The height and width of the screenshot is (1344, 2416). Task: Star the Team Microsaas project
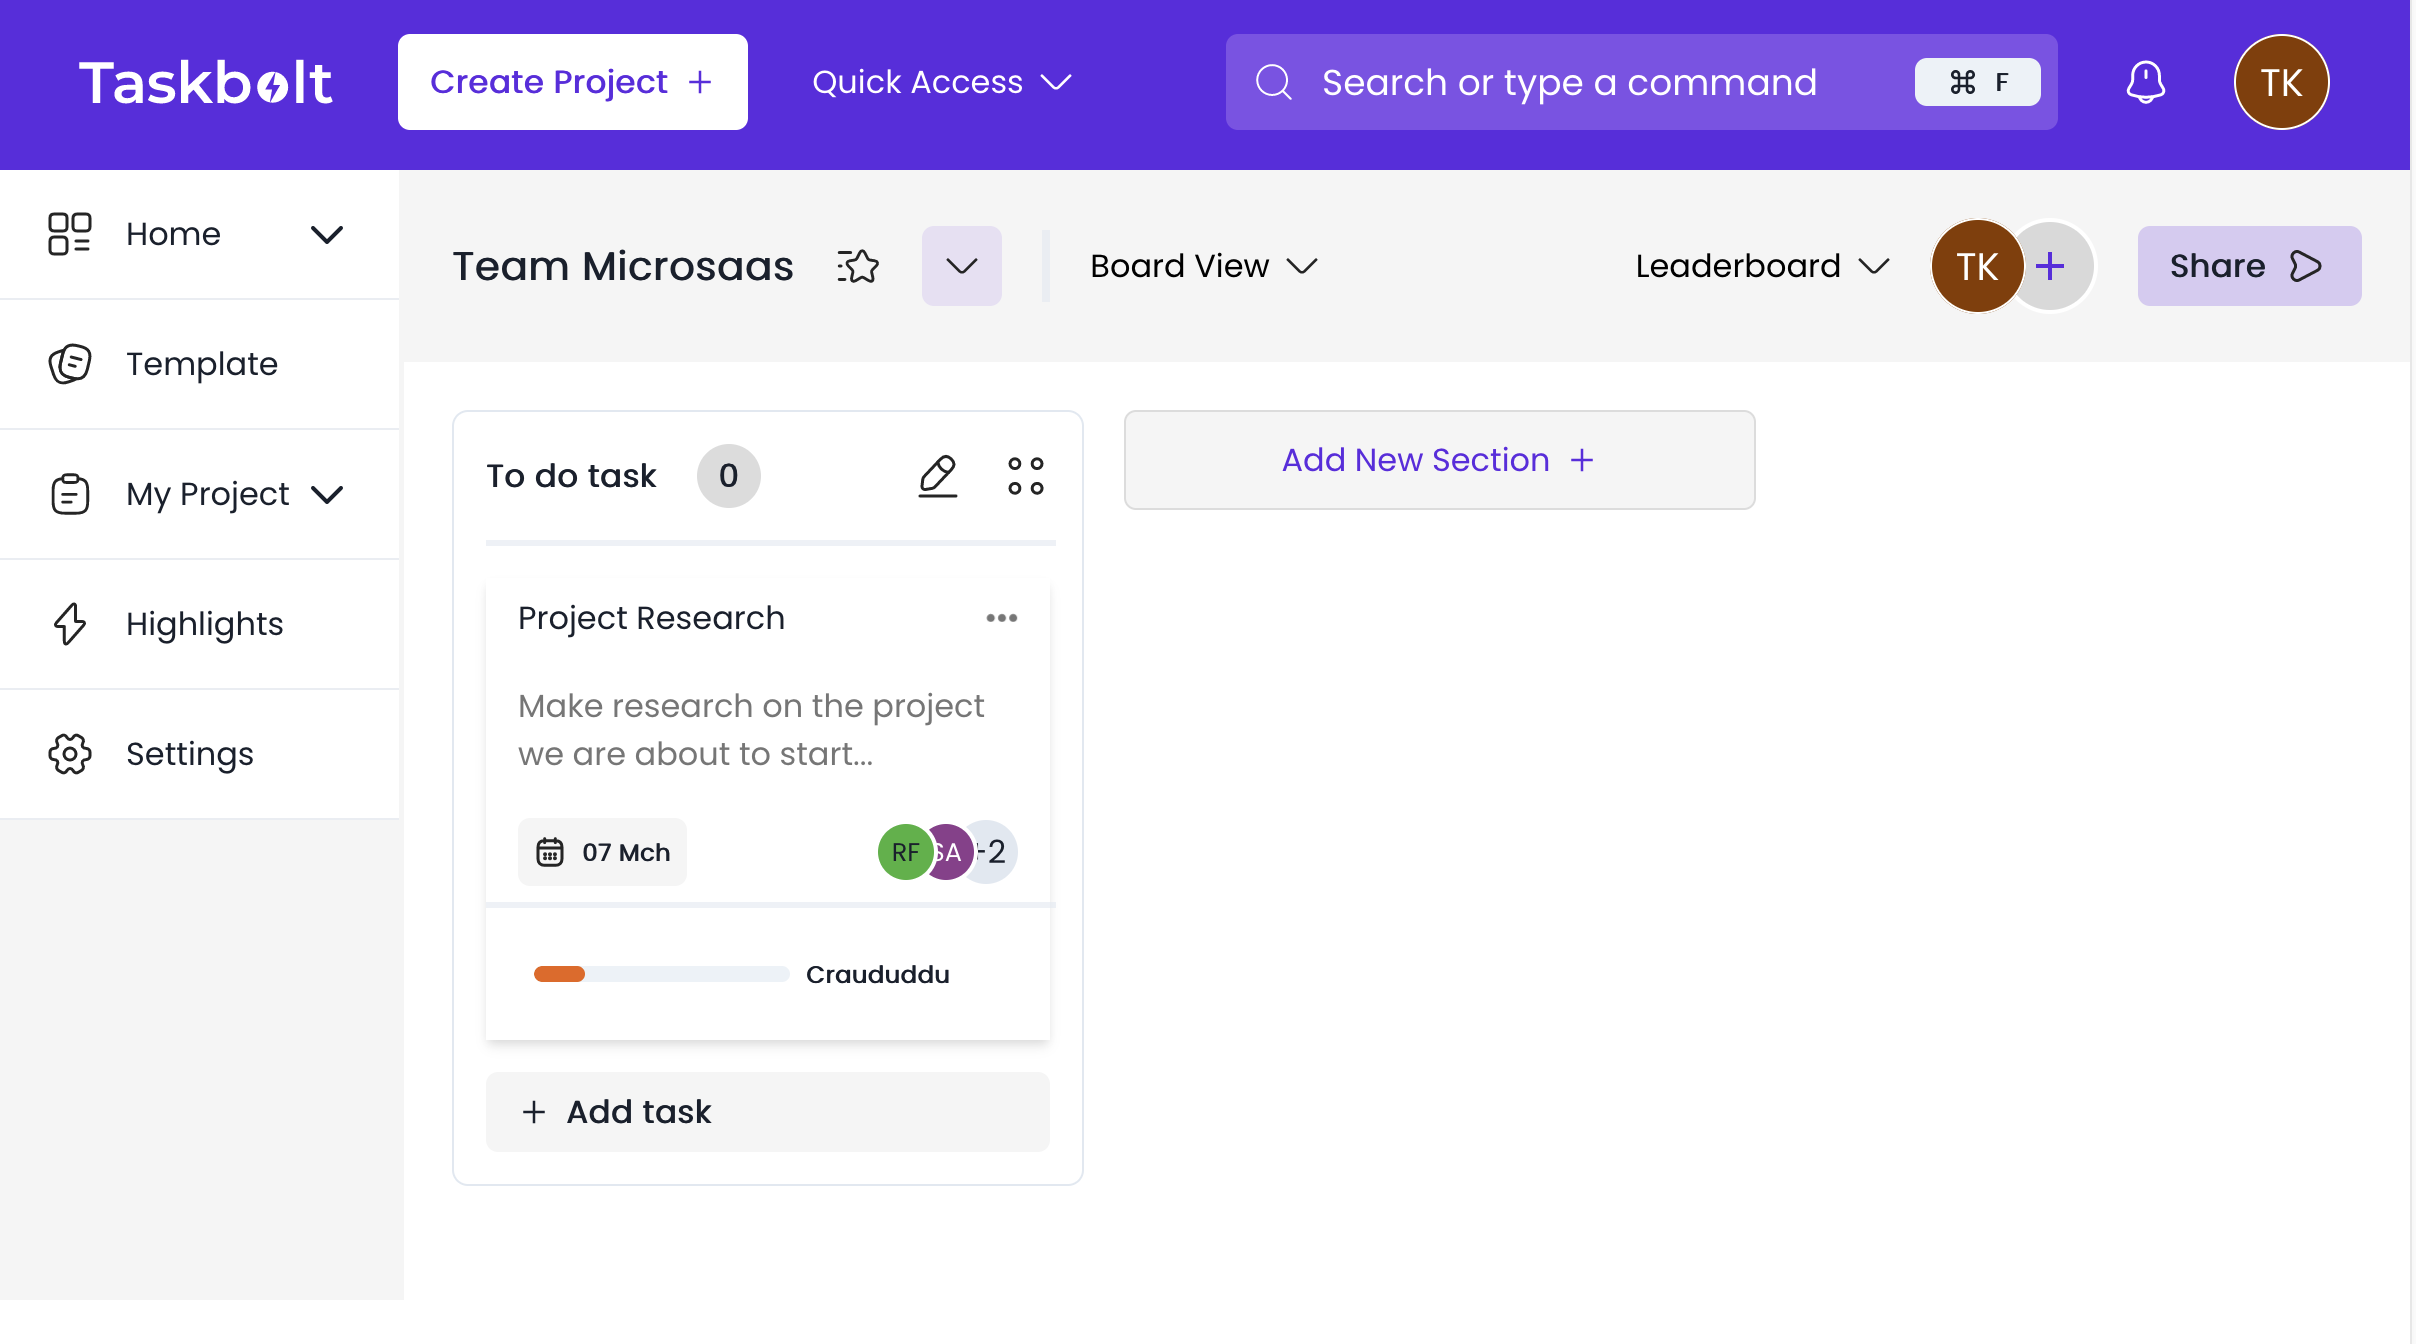click(858, 266)
